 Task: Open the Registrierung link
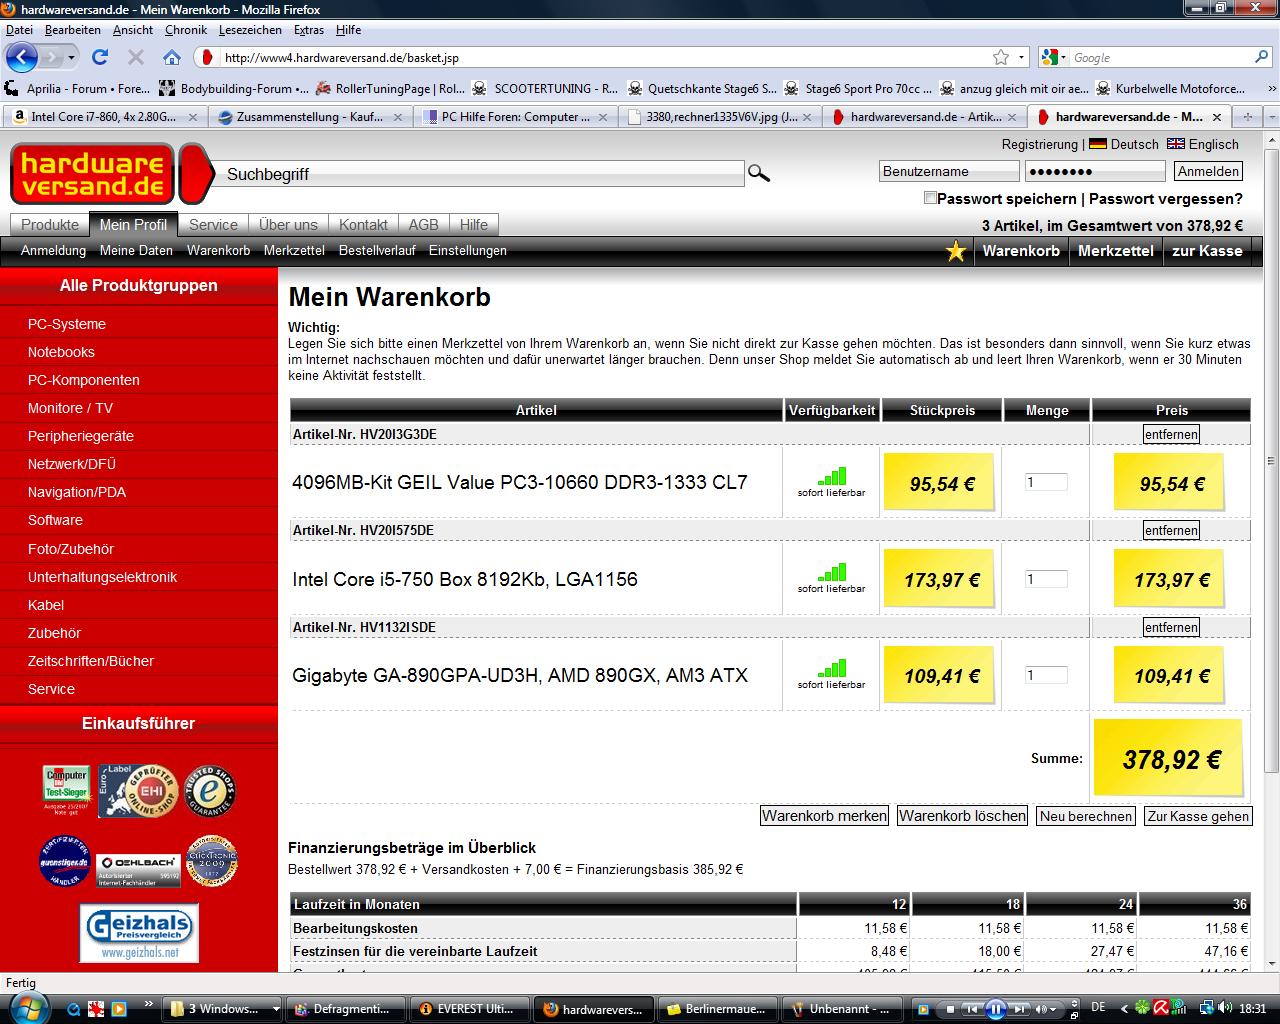point(1040,144)
